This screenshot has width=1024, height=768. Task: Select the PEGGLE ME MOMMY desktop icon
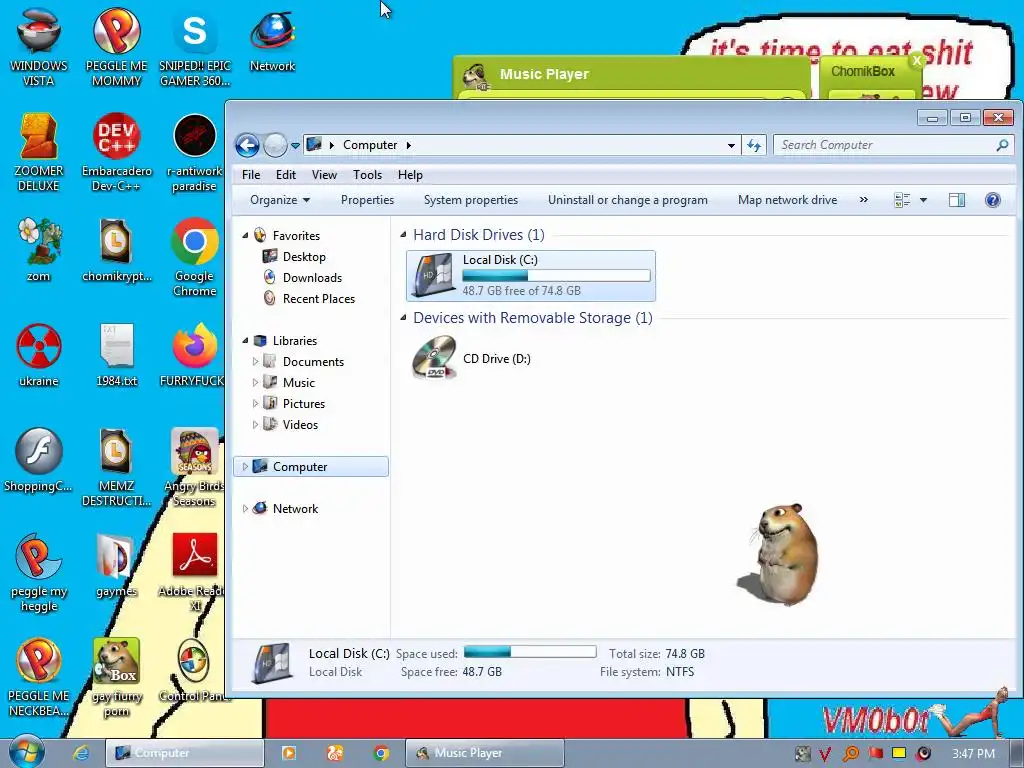(116, 47)
